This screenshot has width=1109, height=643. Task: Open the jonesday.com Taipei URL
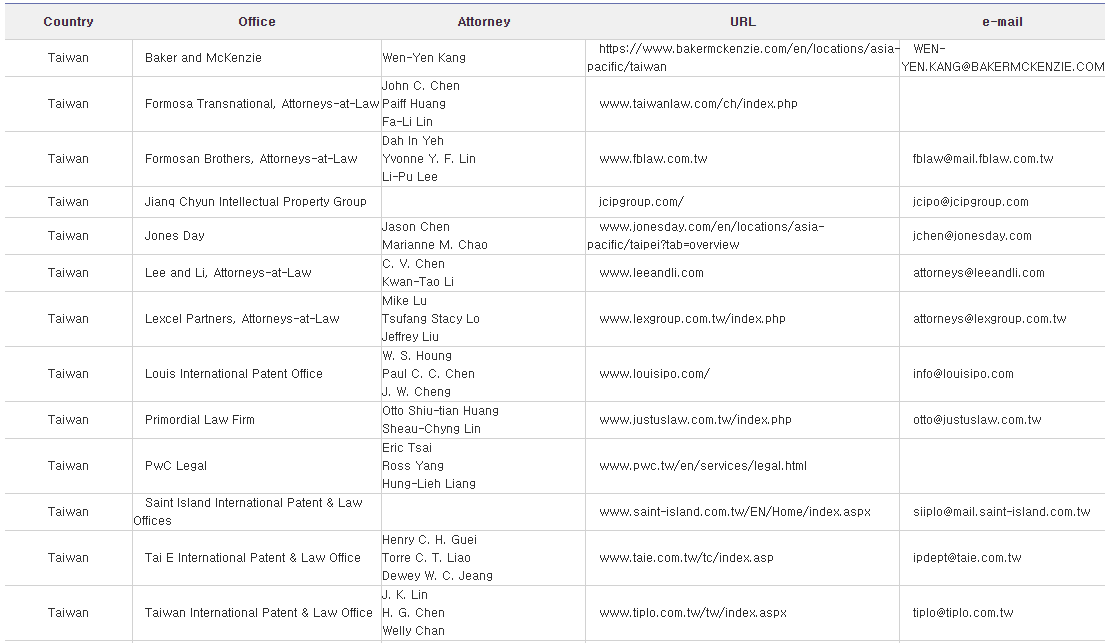[706, 236]
